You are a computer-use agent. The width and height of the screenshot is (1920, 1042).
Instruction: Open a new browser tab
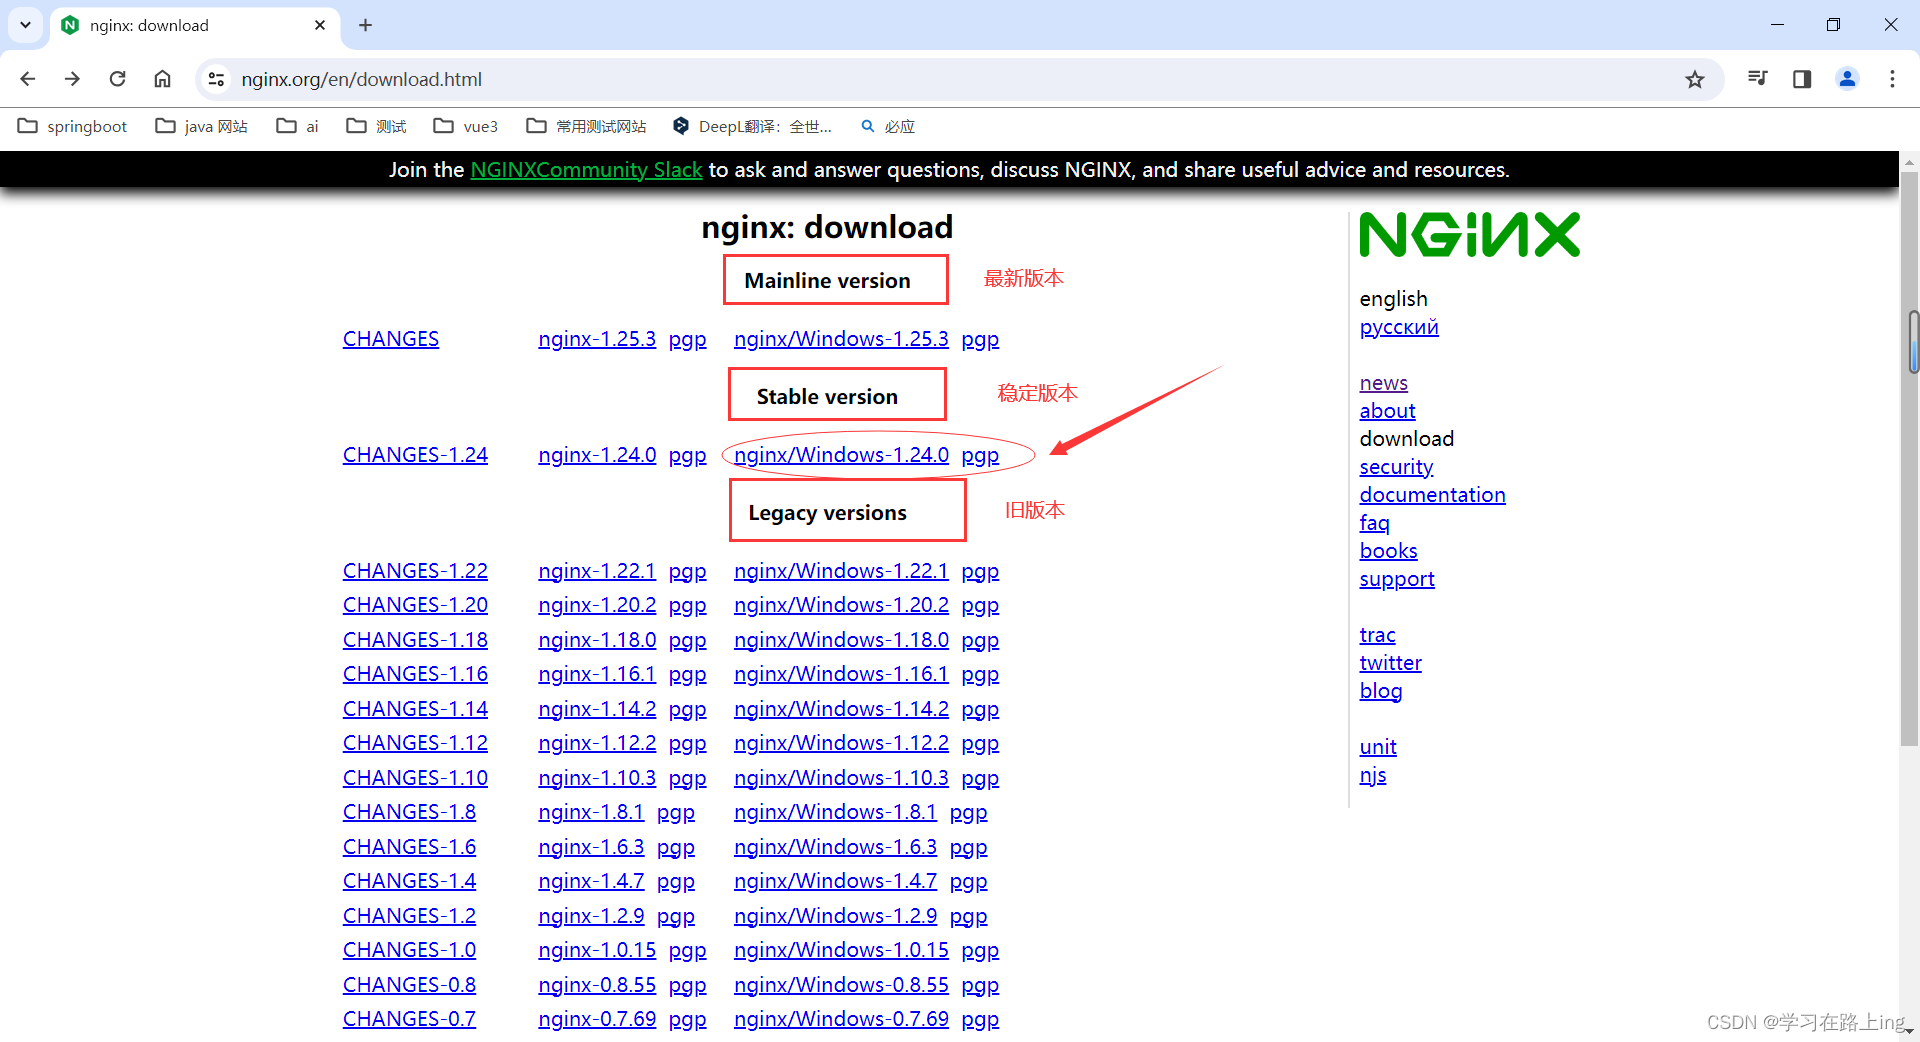pyautogui.click(x=365, y=25)
